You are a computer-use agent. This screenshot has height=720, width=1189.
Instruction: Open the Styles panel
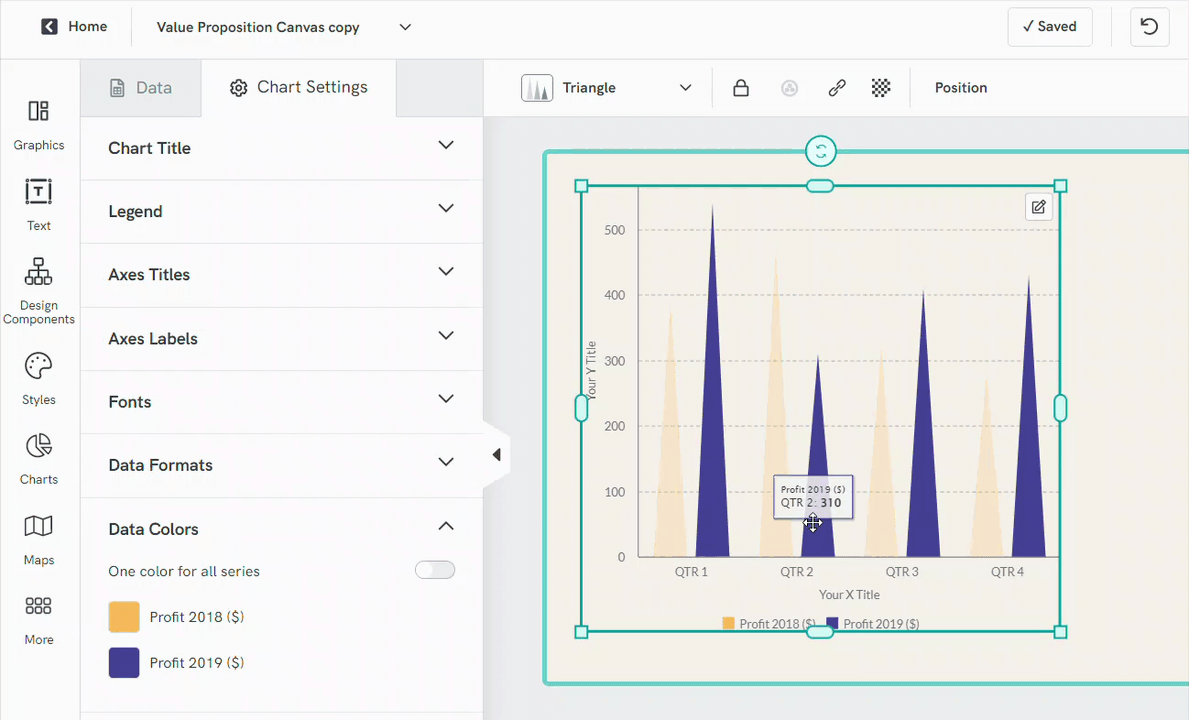pos(38,374)
